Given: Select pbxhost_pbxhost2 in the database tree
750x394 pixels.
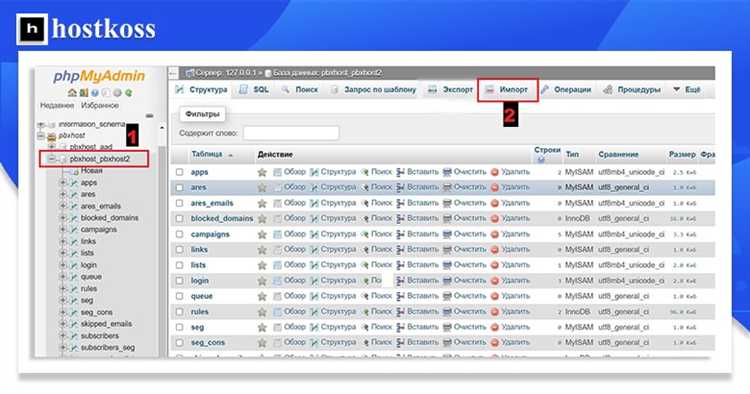Looking at the screenshot, I should (99, 159).
